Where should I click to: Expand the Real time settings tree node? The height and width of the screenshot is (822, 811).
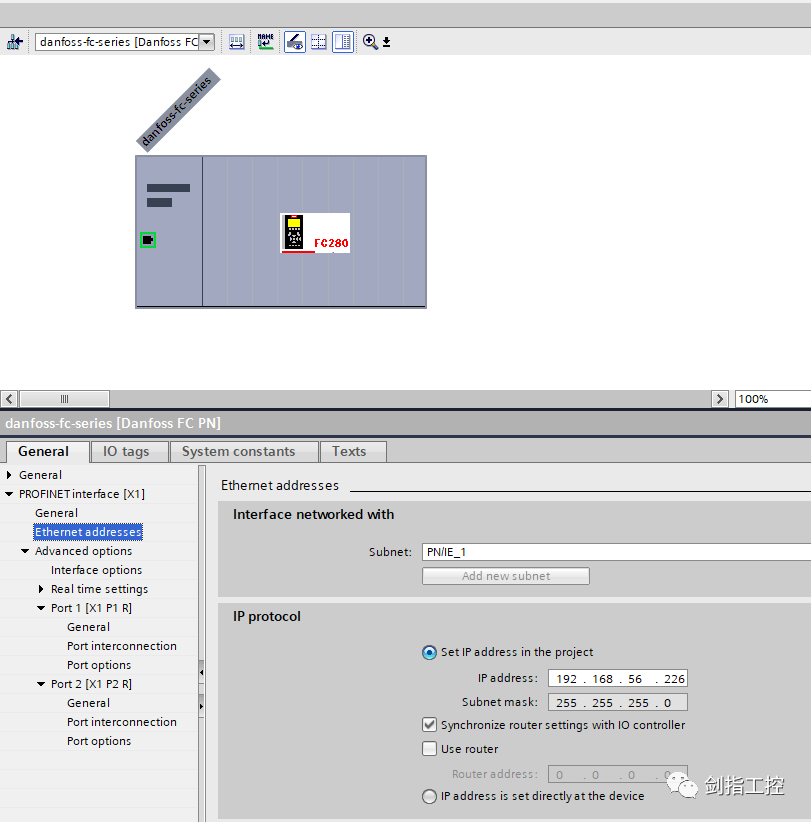coord(39,588)
